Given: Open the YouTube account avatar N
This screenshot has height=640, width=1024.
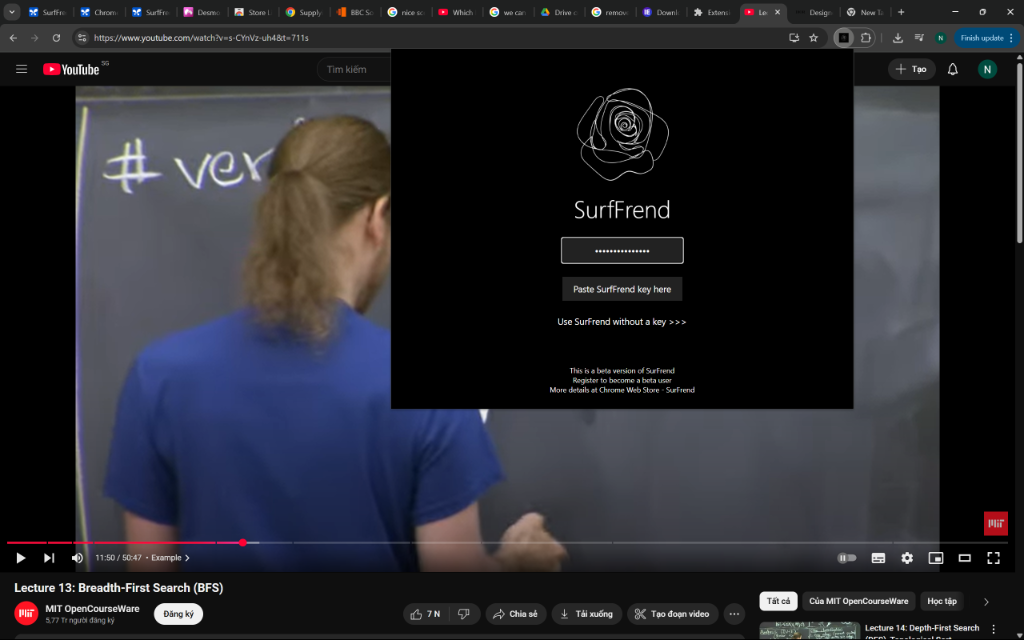Looking at the screenshot, I should coord(987,69).
